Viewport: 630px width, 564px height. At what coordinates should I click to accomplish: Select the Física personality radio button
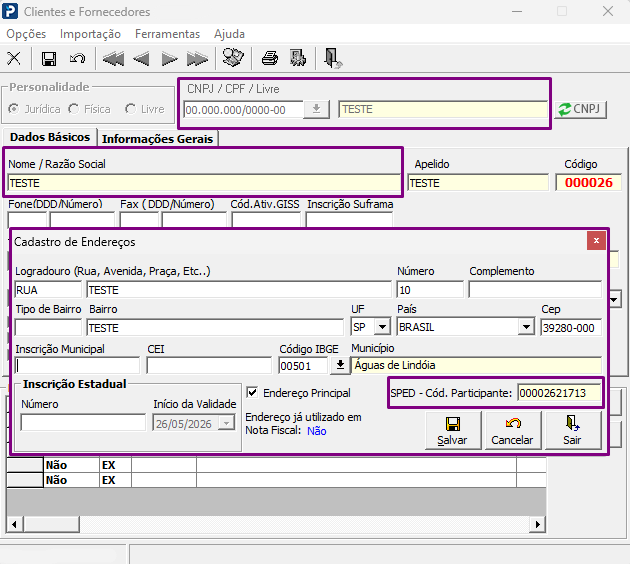(x=74, y=109)
